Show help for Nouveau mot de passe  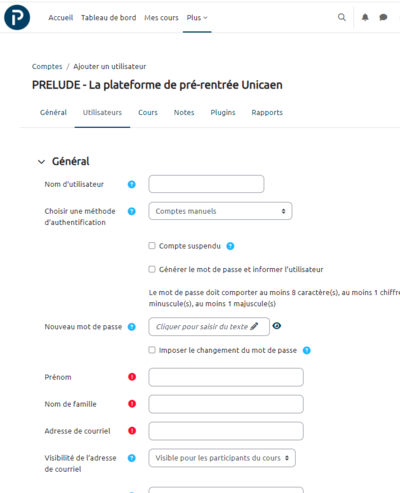[x=132, y=327]
